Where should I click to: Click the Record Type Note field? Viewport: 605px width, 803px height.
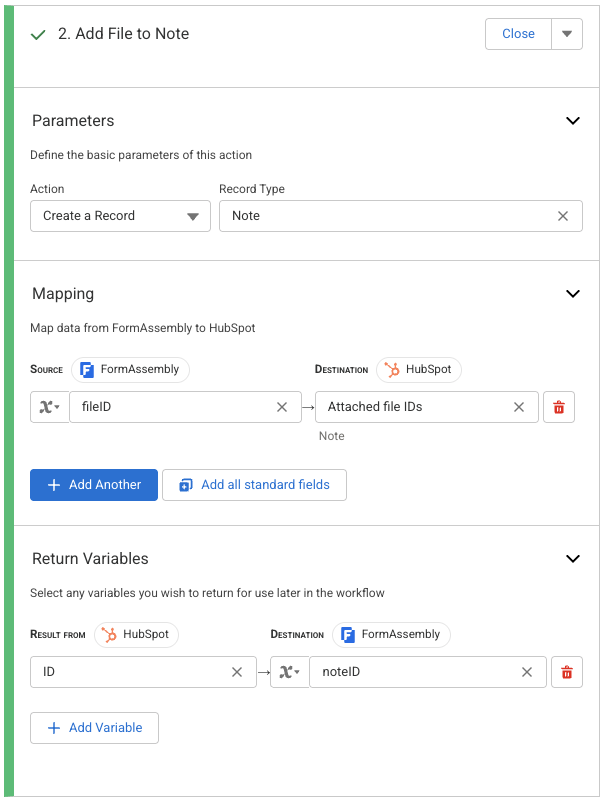[385, 216]
